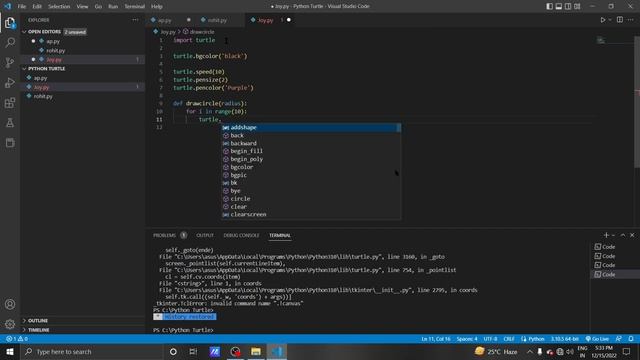The image size is (640, 360).
Task: Open run options dropdown arrow next to play
Action: click(x=610, y=20)
